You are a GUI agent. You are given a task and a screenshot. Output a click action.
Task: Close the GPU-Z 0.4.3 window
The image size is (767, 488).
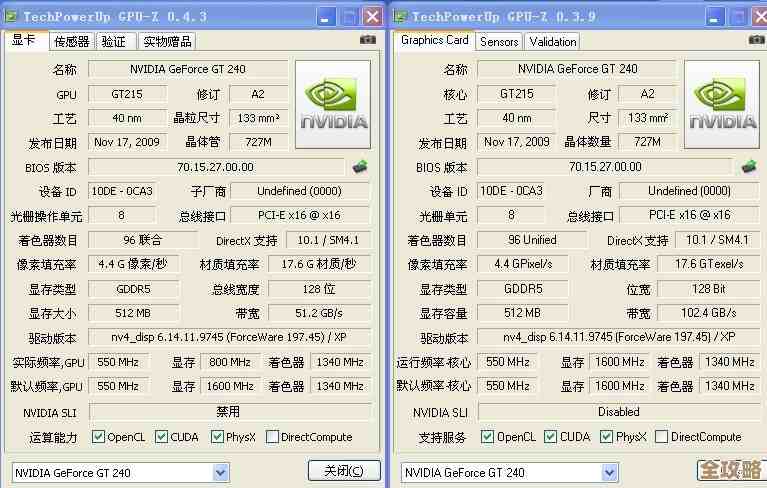pos(372,17)
